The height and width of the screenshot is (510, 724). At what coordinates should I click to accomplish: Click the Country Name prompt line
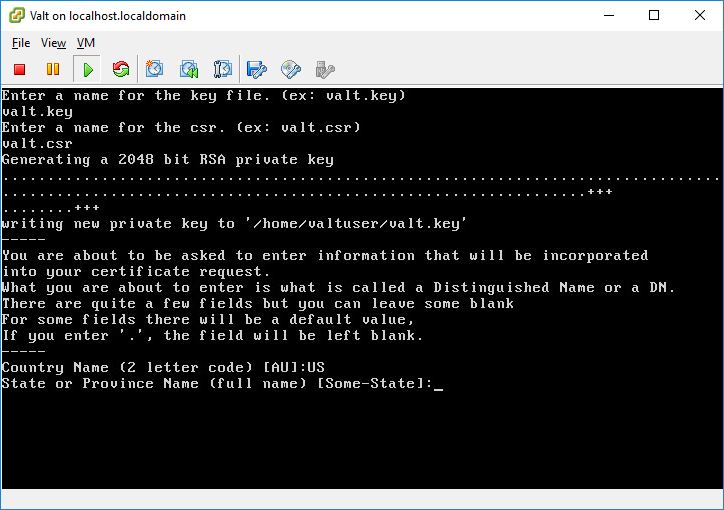pyautogui.click(x=163, y=367)
